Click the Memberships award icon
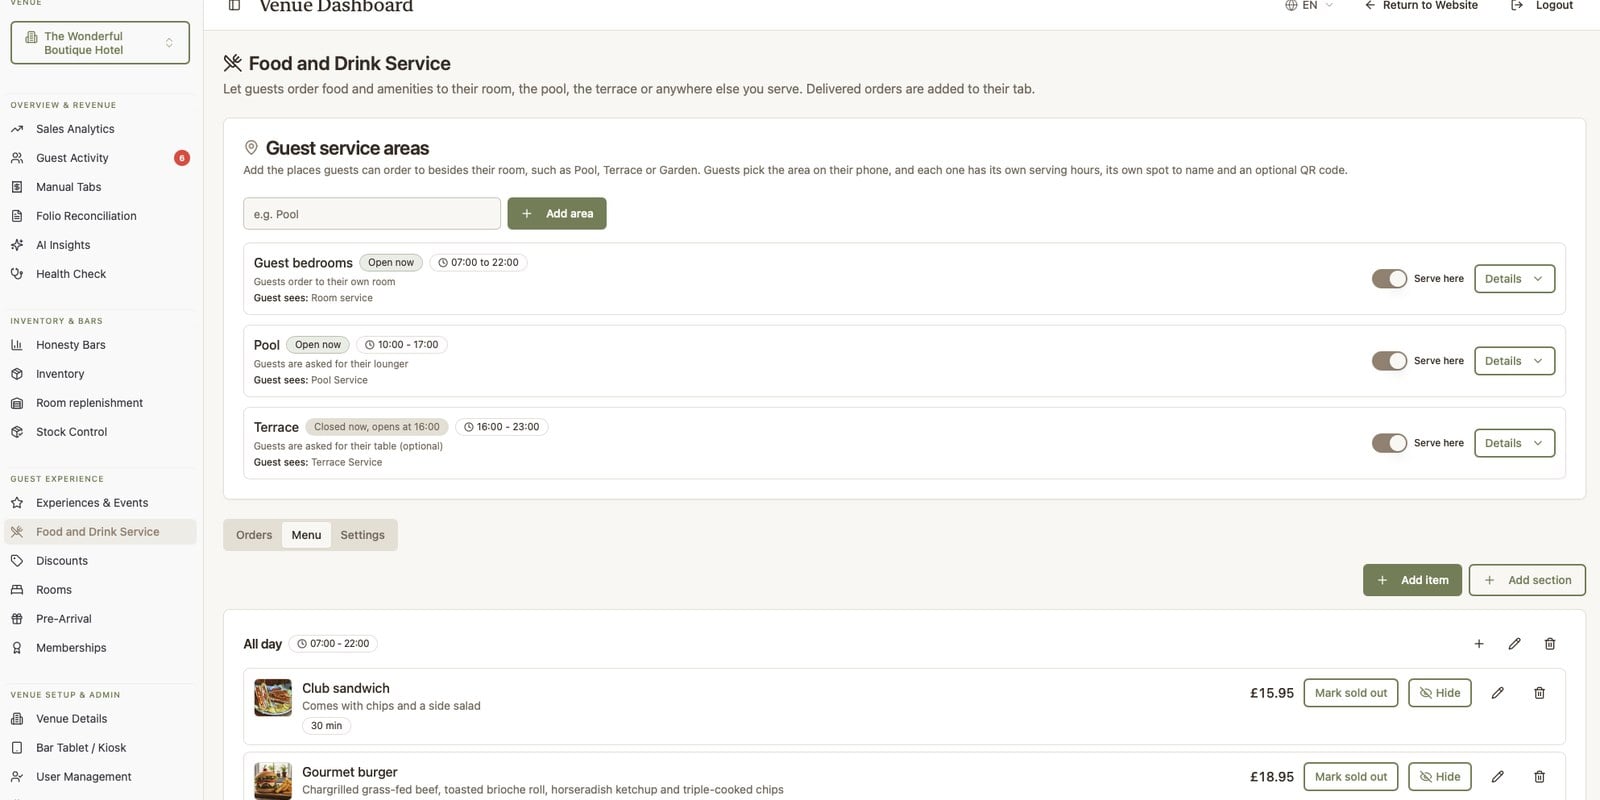The height and width of the screenshot is (800, 1600). click(17, 648)
